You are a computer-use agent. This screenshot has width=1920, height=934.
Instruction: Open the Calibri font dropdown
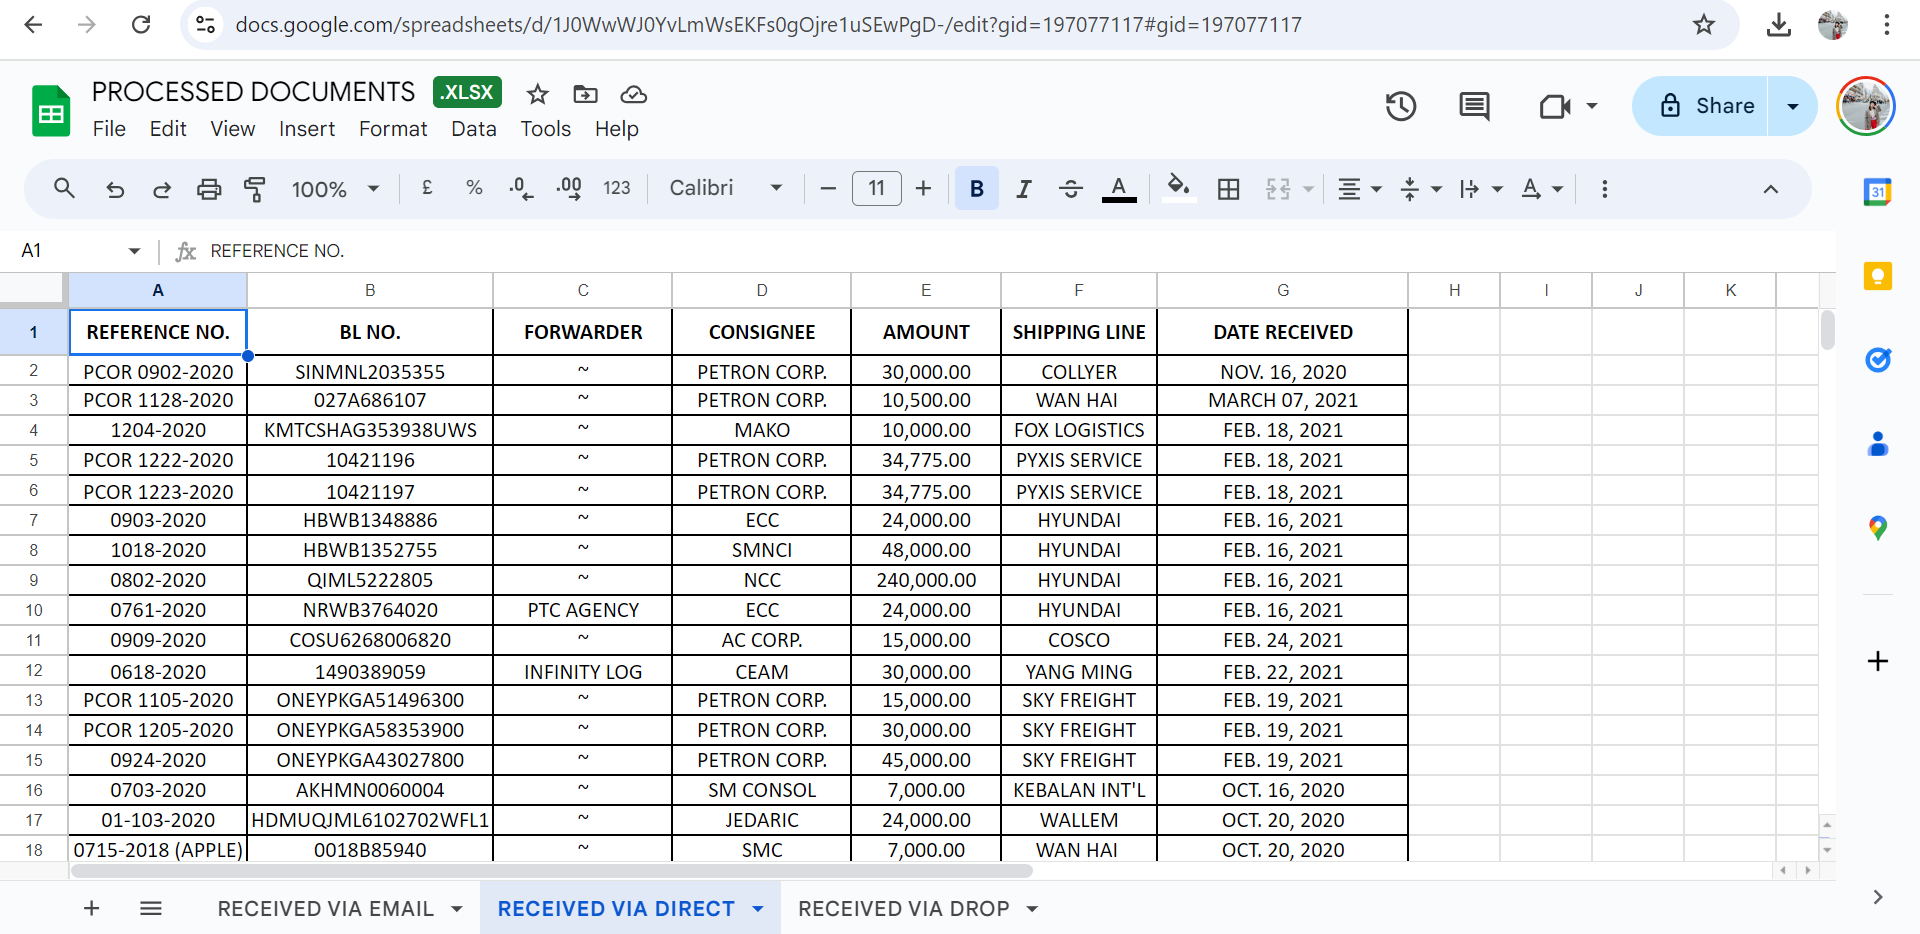(726, 188)
